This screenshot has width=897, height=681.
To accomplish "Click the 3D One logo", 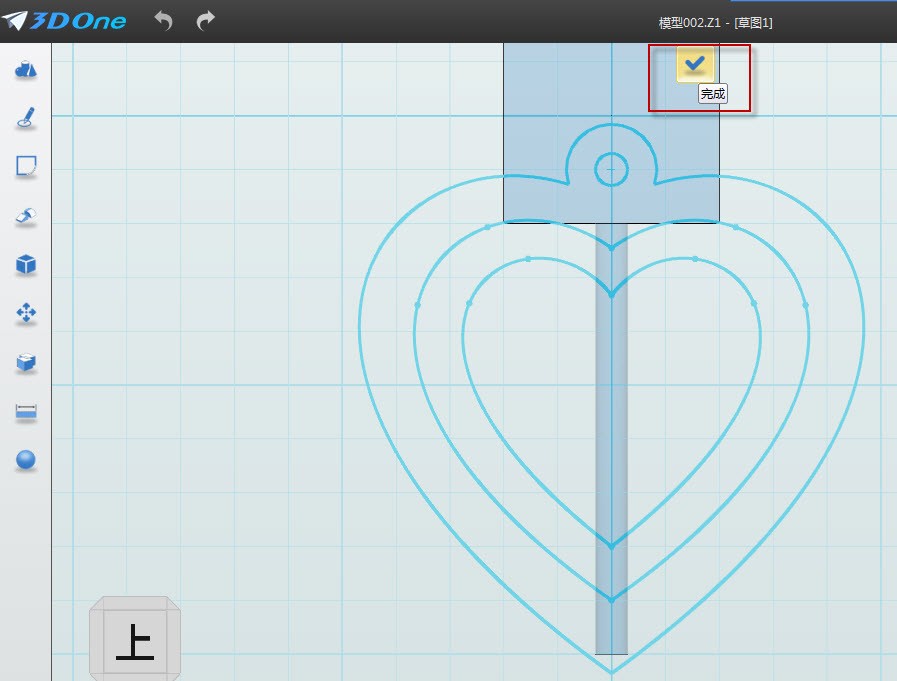I will (64, 20).
